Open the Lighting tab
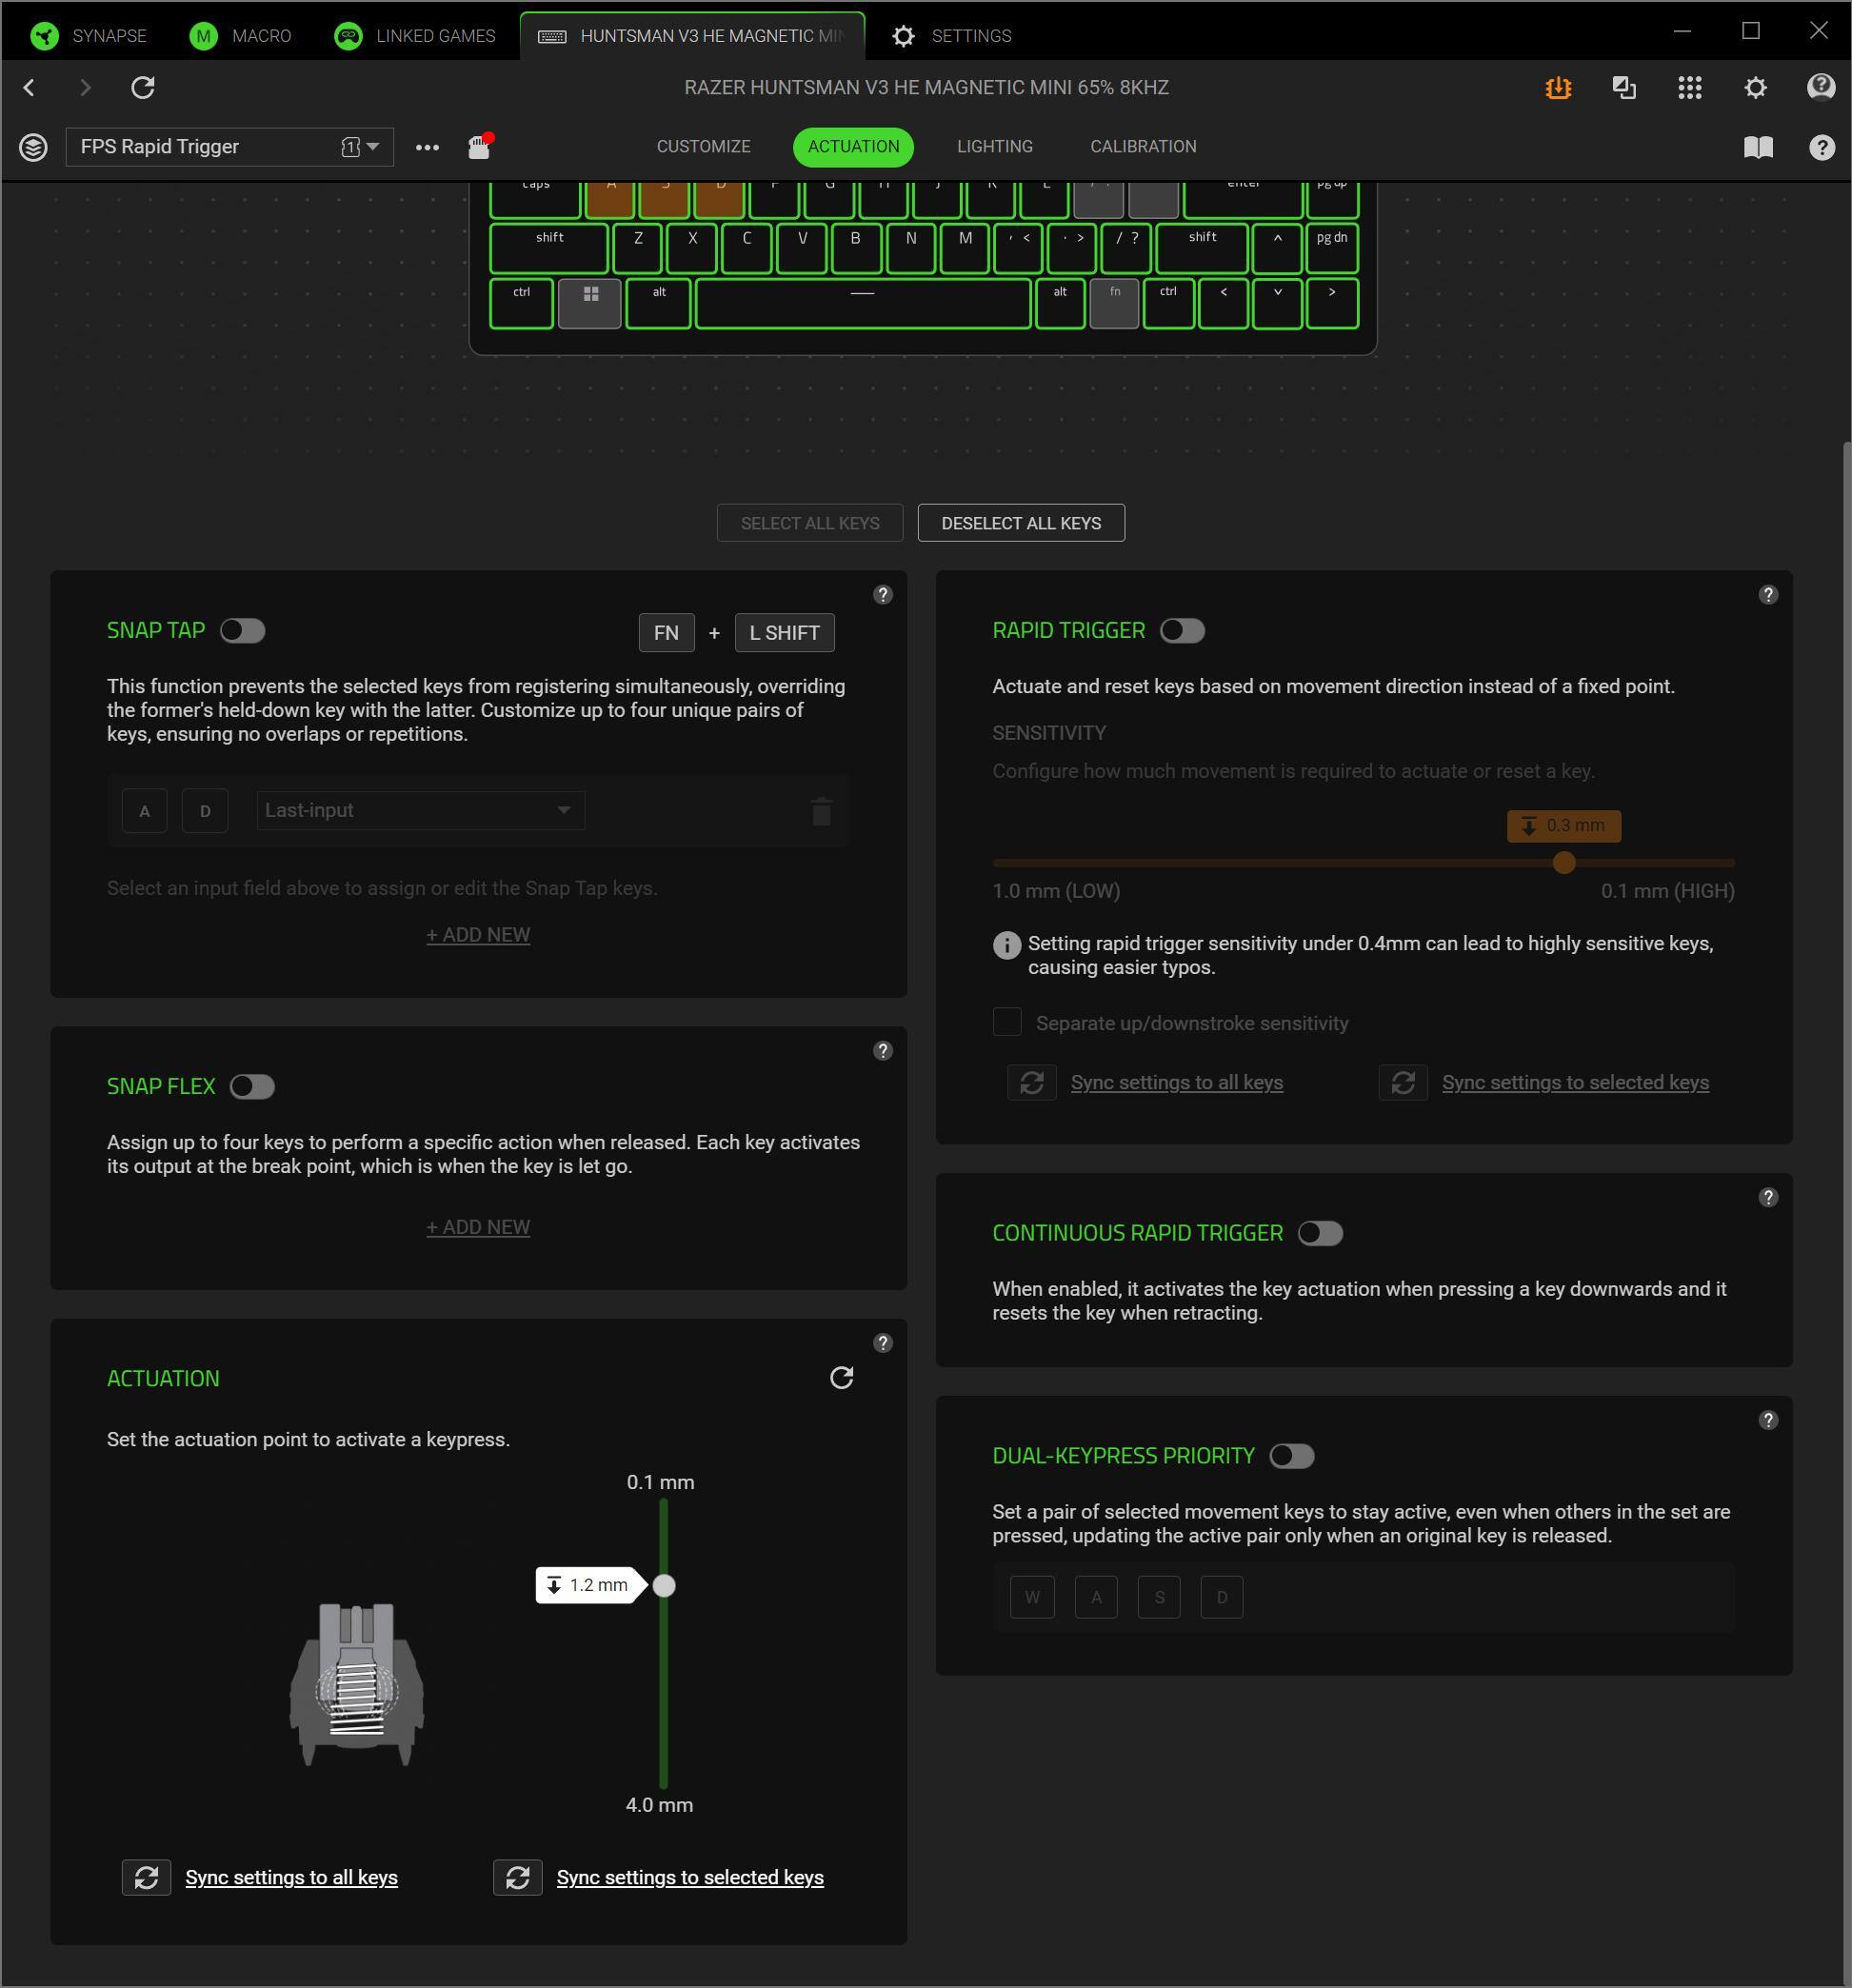1852x1988 pixels. (x=995, y=147)
